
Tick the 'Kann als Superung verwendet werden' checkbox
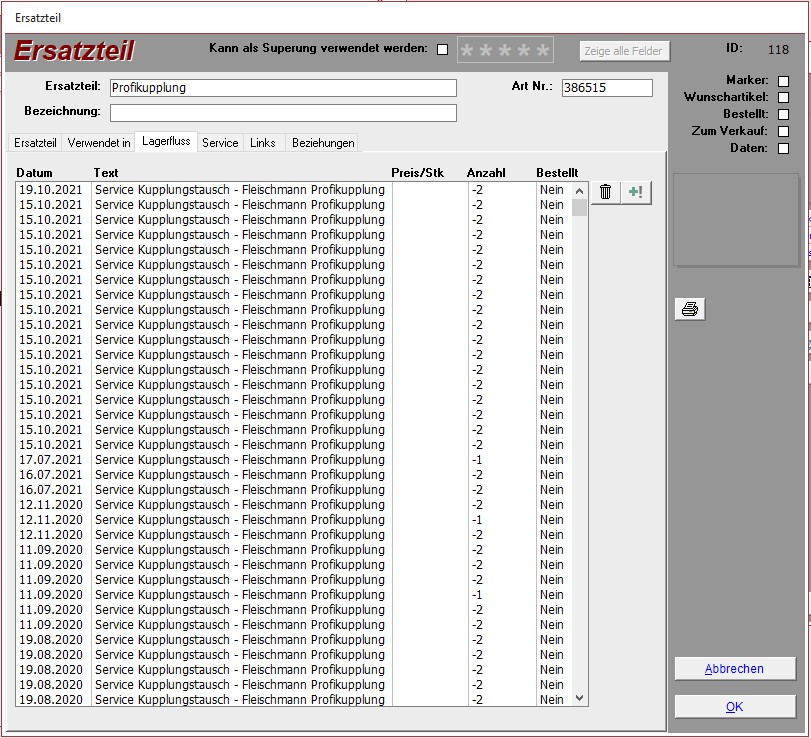(442, 50)
